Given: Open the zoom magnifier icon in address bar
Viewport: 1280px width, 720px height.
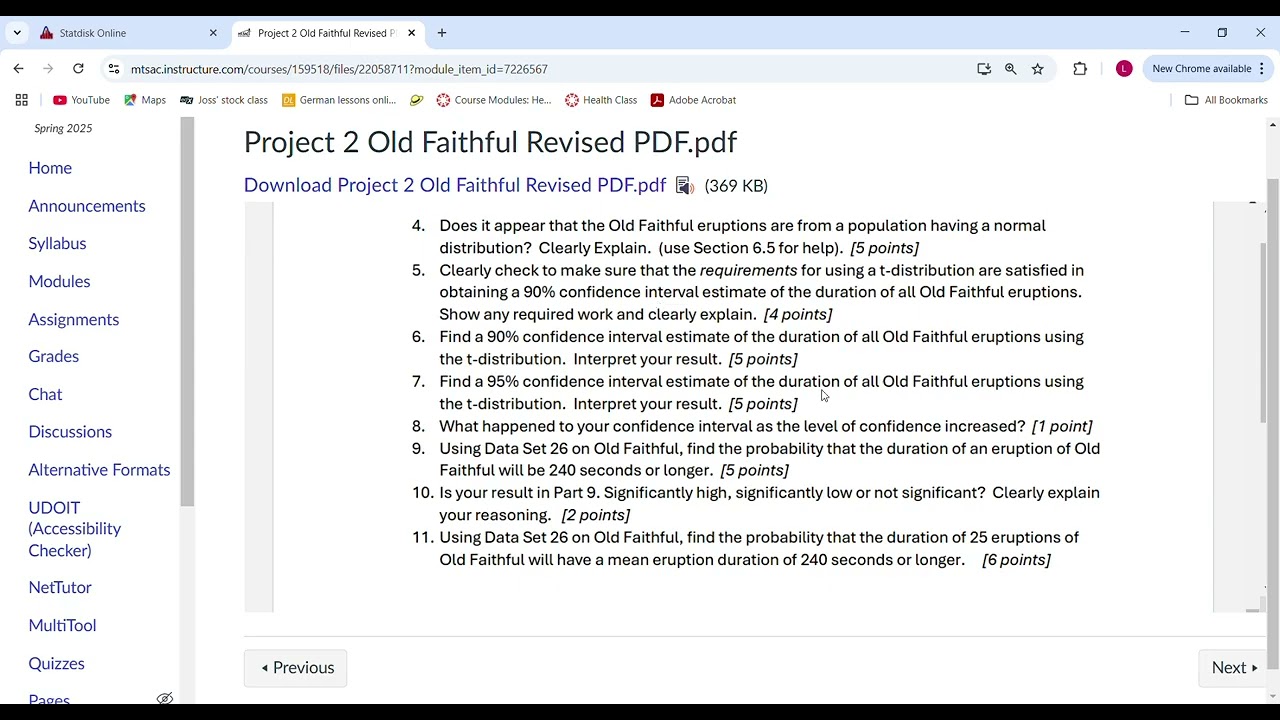Looking at the screenshot, I should (x=1011, y=69).
